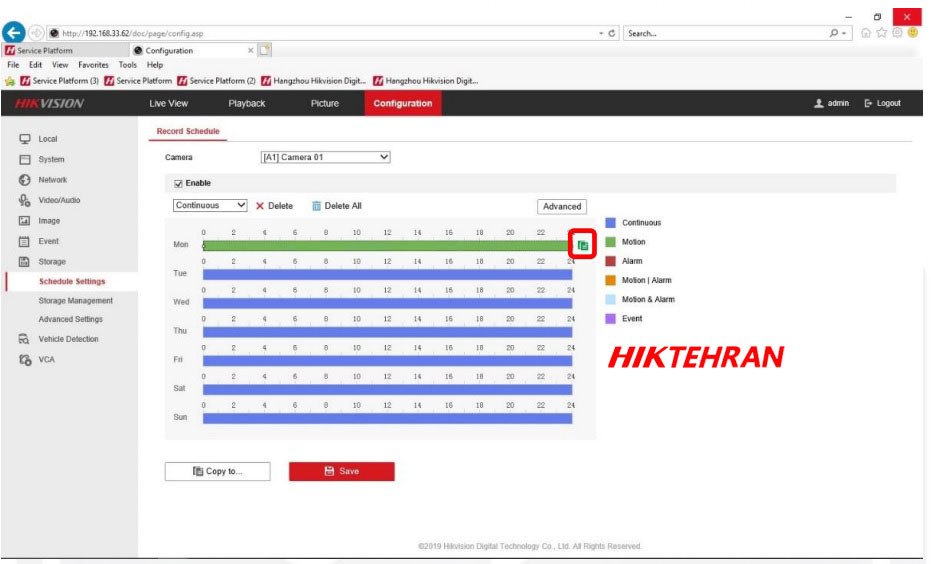Image resolution: width=931 pixels, height=564 pixels.
Task: Open the Camera selection dropdown
Action: coord(325,157)
